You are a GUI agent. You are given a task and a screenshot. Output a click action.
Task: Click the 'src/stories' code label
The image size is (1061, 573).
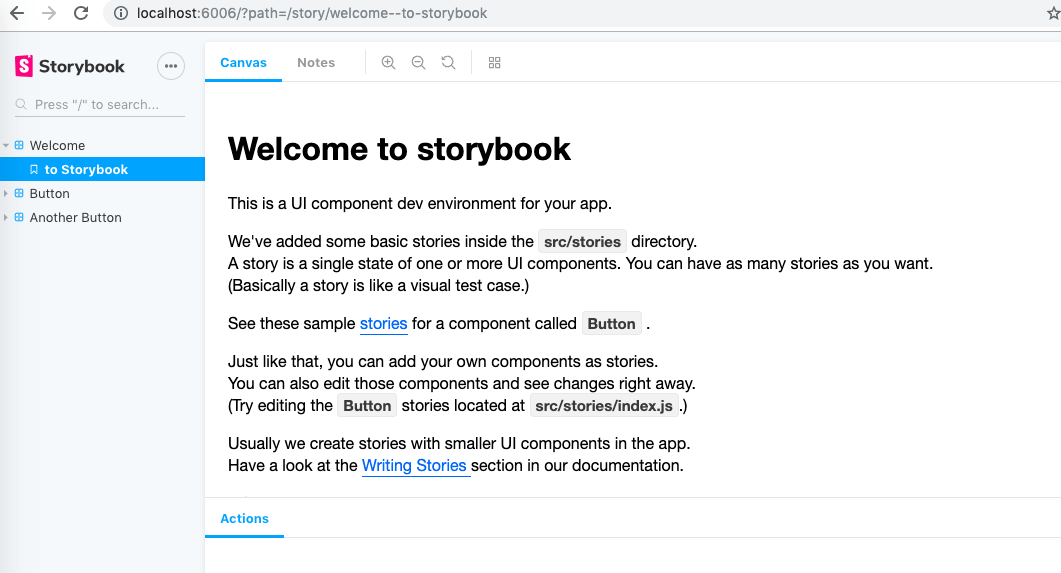583,242
